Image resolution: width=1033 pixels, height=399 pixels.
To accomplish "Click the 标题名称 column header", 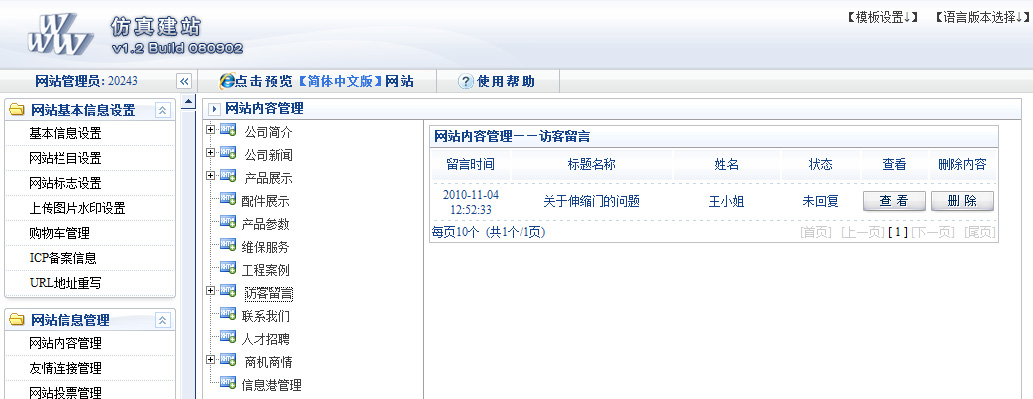I will (592, 165).
